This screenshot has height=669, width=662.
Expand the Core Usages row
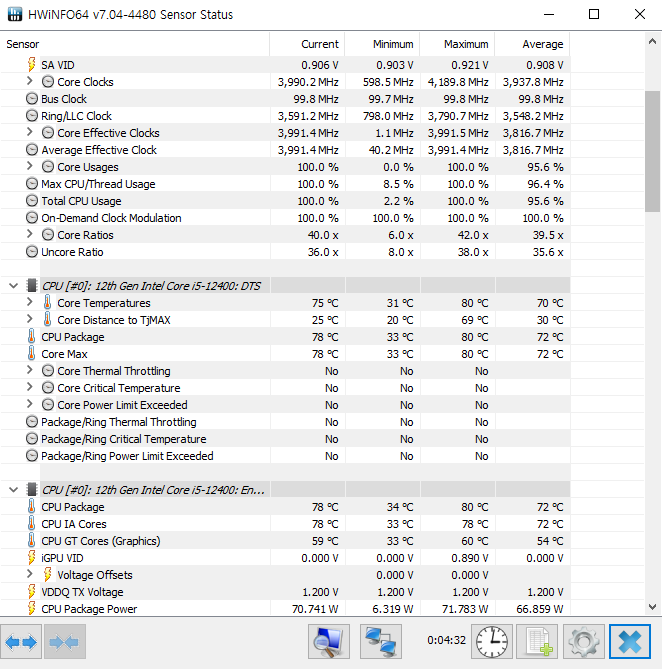point(29,166)
